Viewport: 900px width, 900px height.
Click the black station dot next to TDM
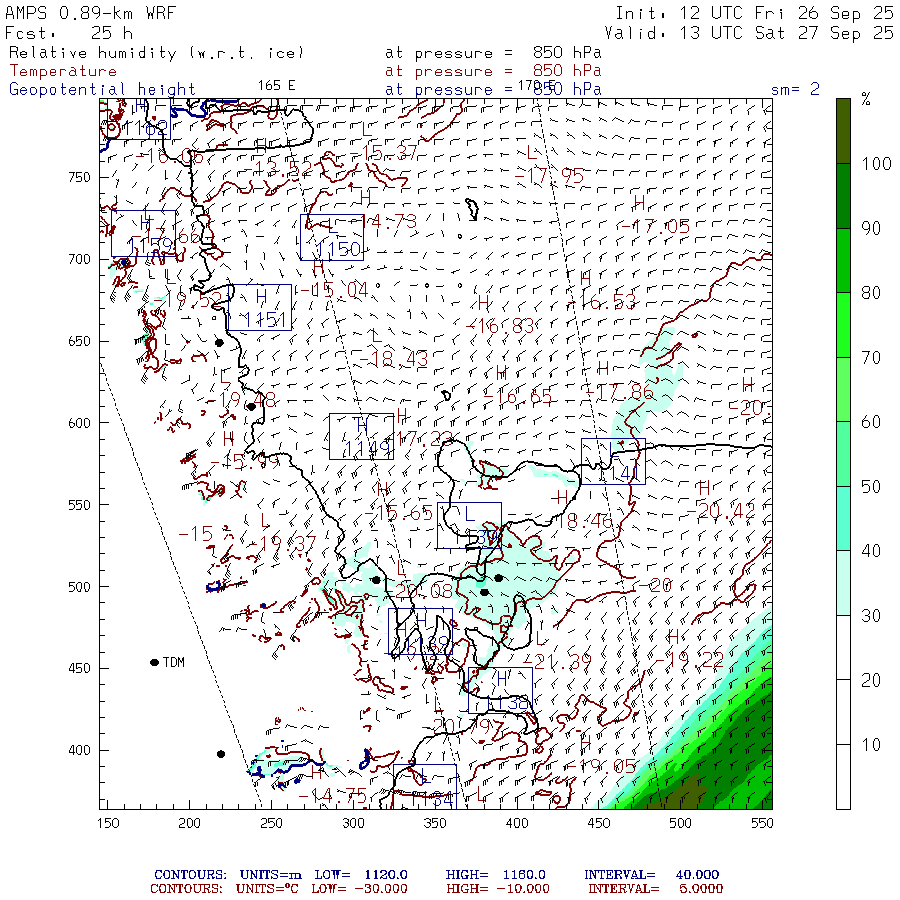coord(154,662)
